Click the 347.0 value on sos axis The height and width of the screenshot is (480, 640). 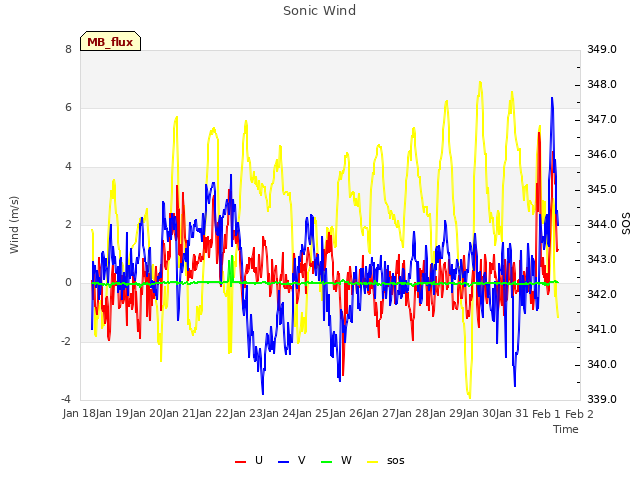[602, 120]
